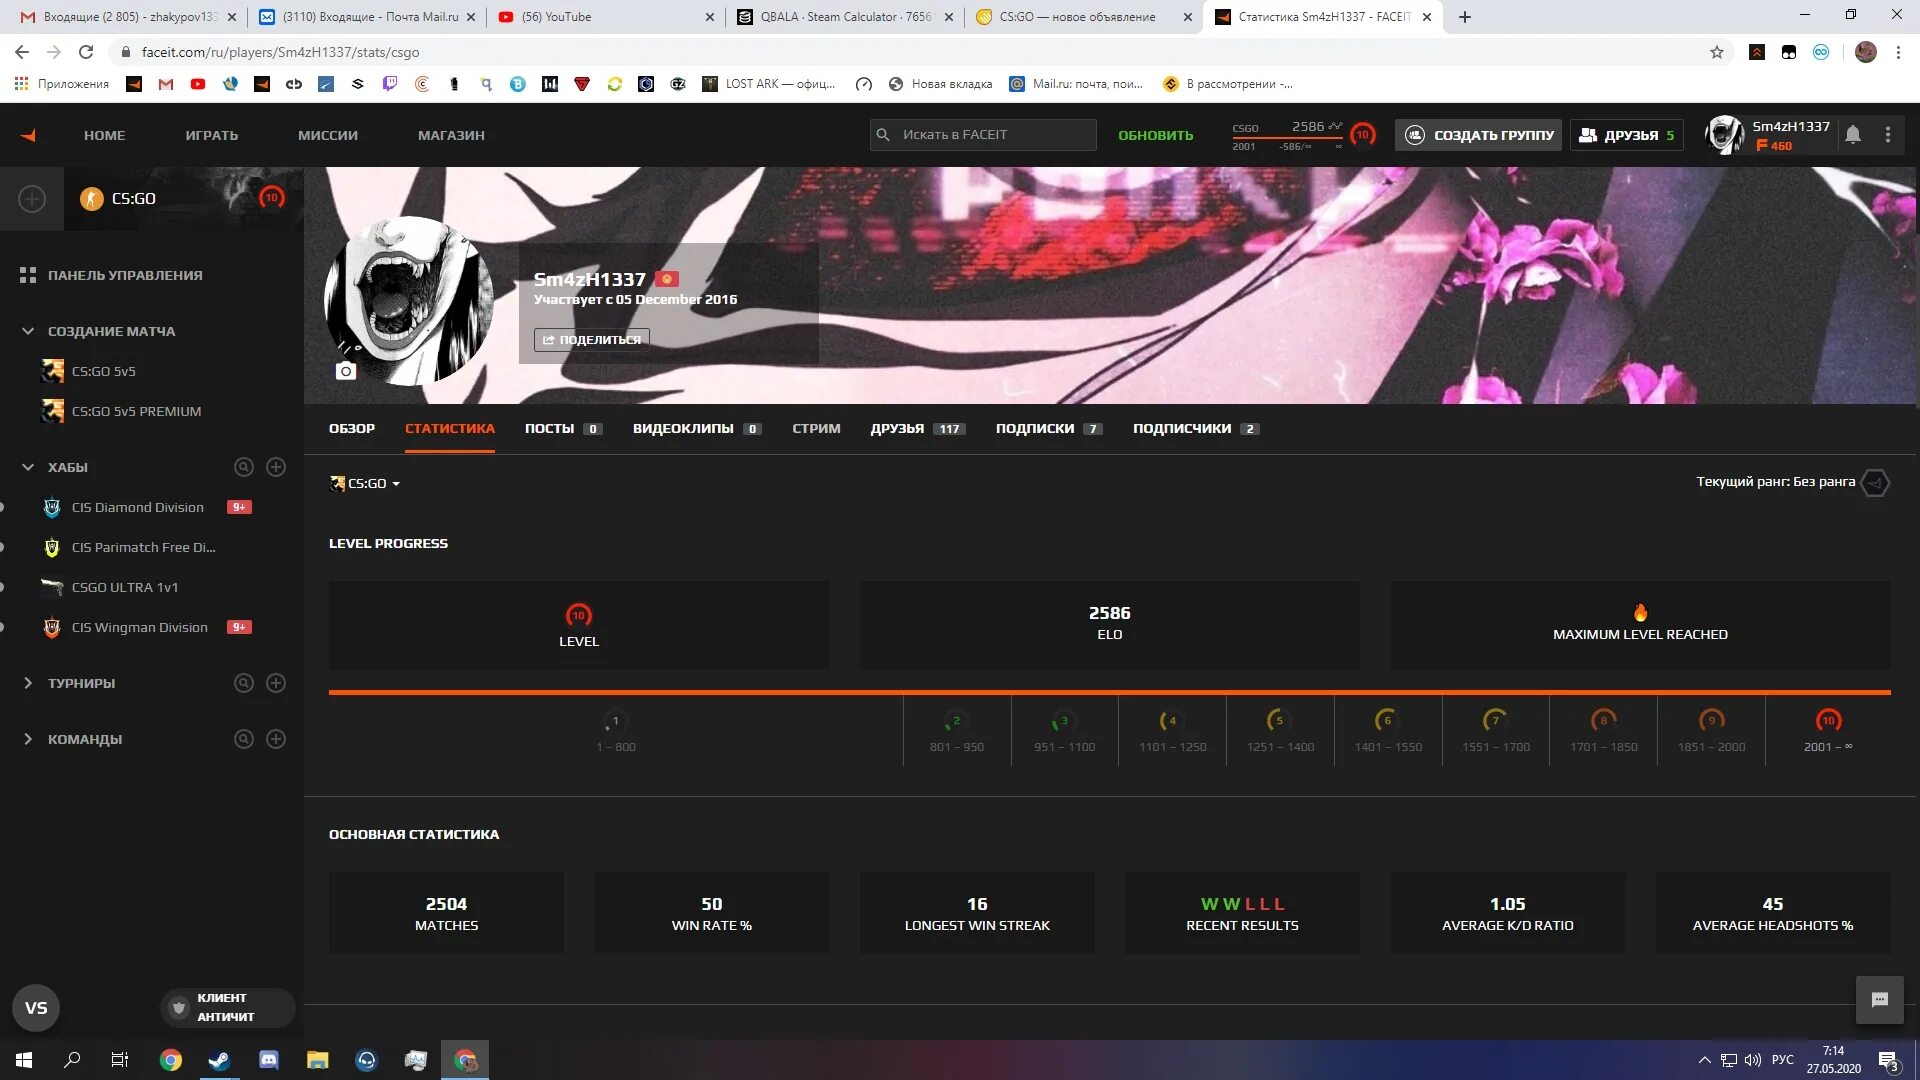The image size is (1920, 1080).
Task: Click the search magnifier icon in navbar
Action: (886, 135)
